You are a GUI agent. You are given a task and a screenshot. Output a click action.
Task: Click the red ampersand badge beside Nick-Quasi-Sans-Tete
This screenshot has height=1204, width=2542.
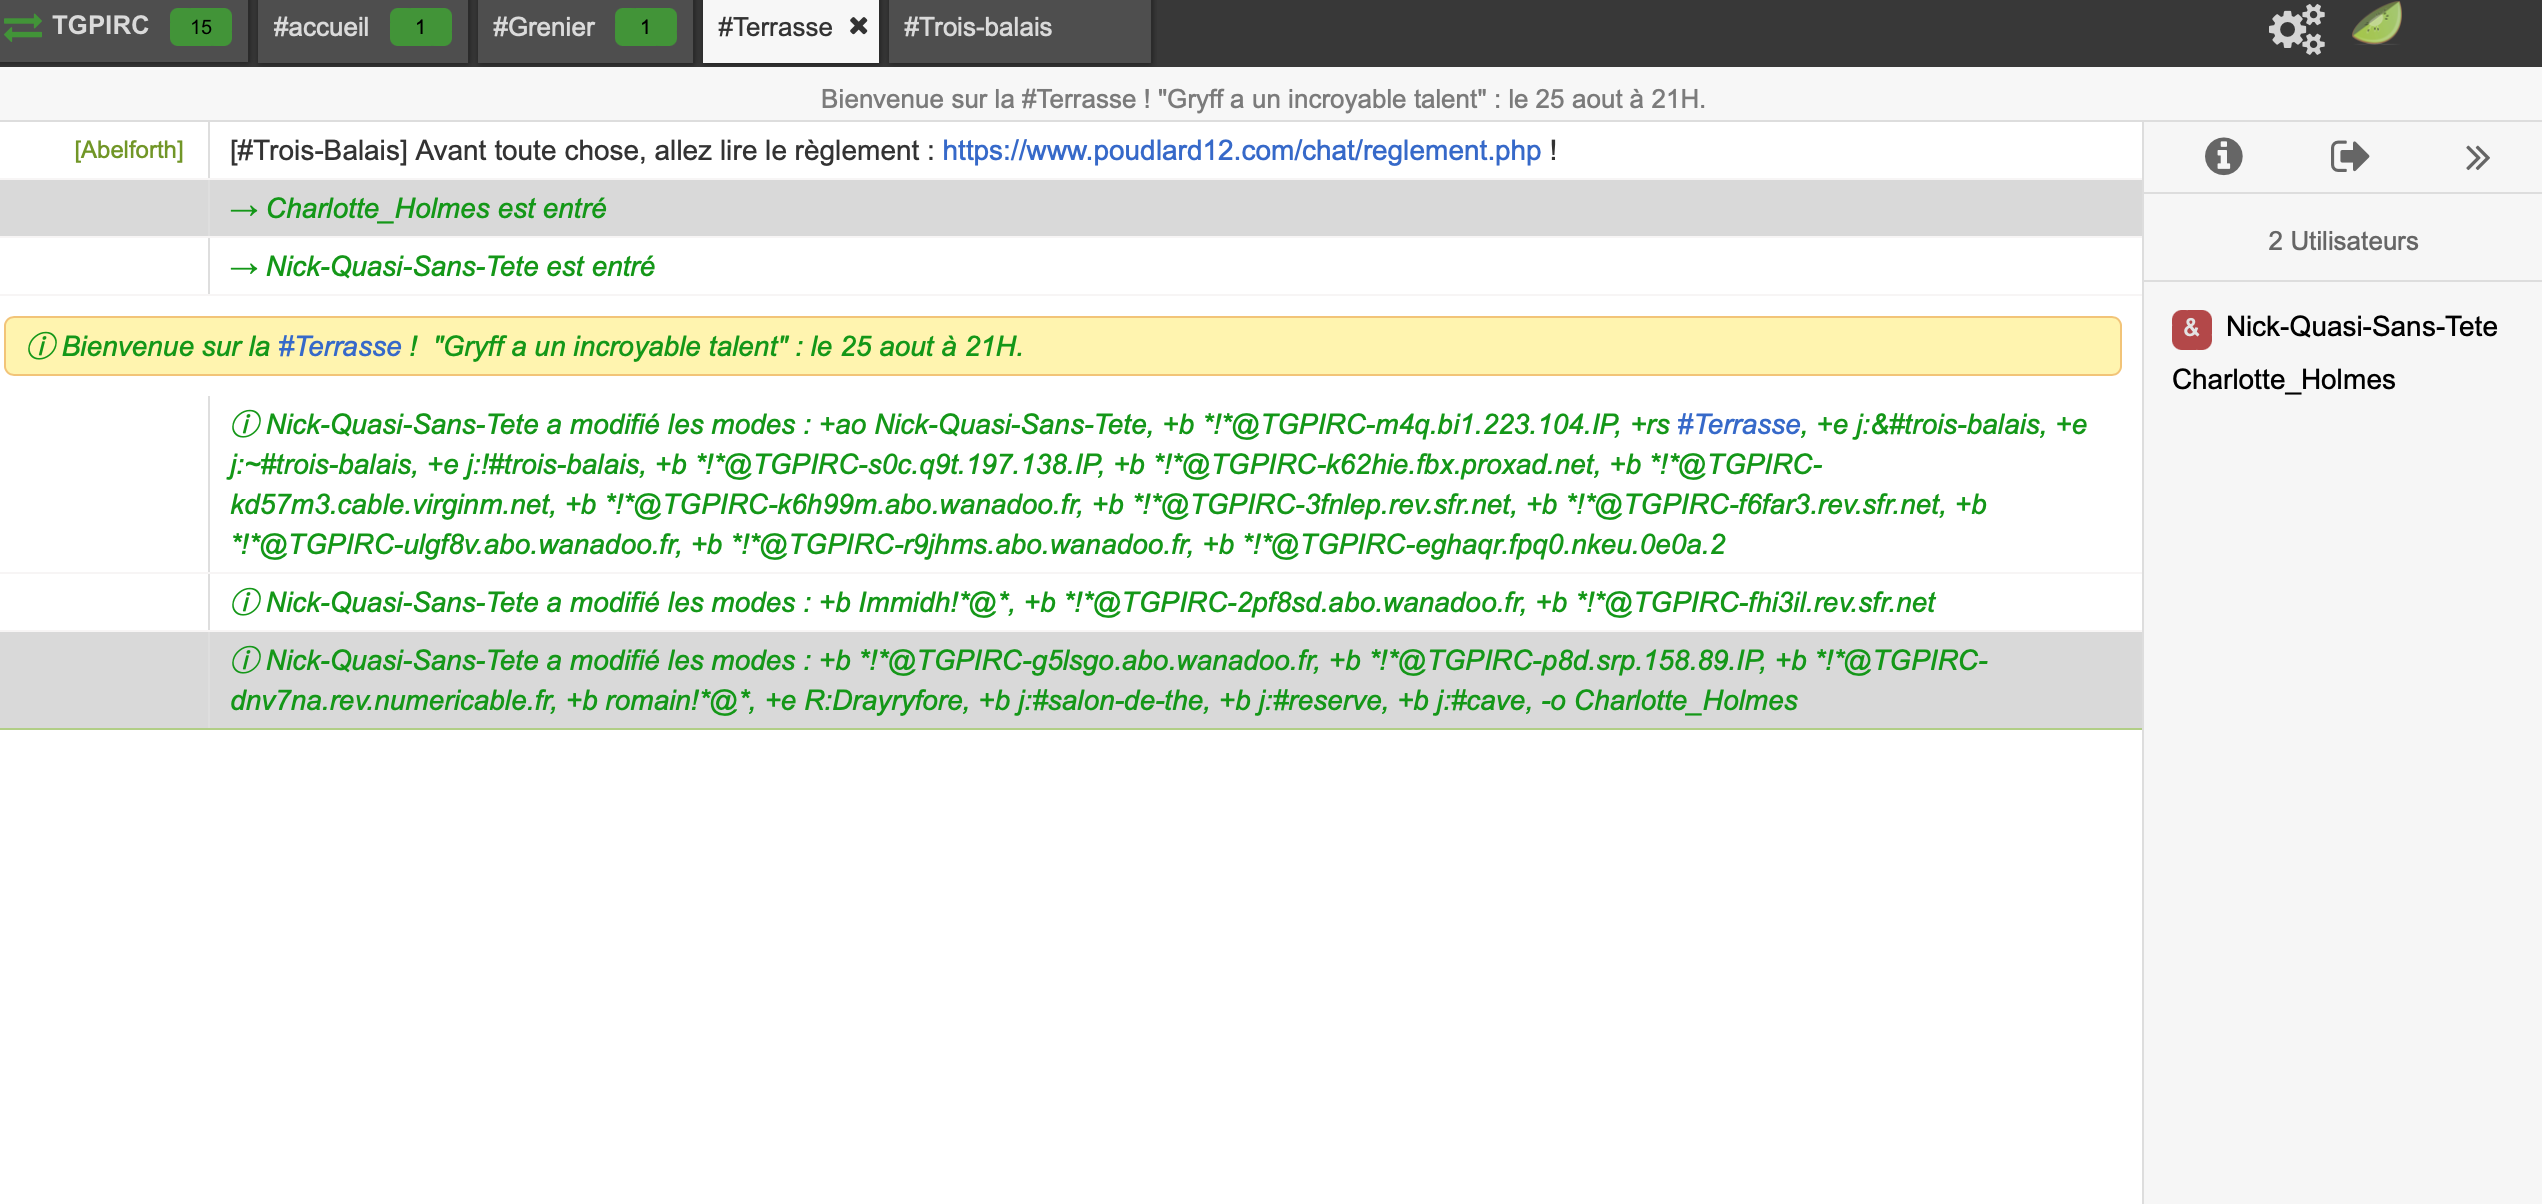pyautogui.click(x=2191, y=328)
